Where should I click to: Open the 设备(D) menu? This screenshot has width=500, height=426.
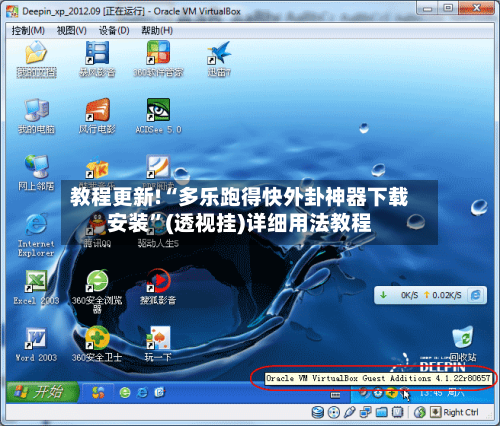[114, 31]
